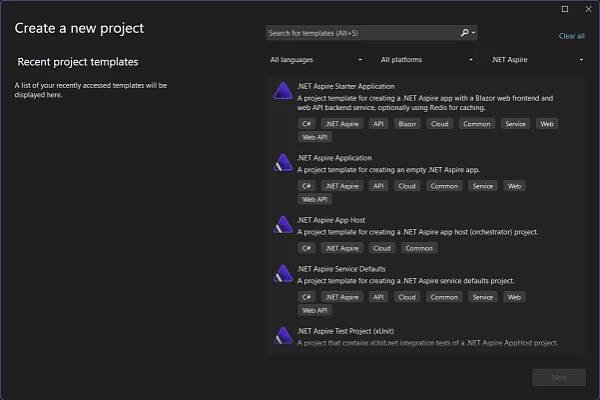
Task: Click Cloud tag on Starter Application
Action: [439, 124]
